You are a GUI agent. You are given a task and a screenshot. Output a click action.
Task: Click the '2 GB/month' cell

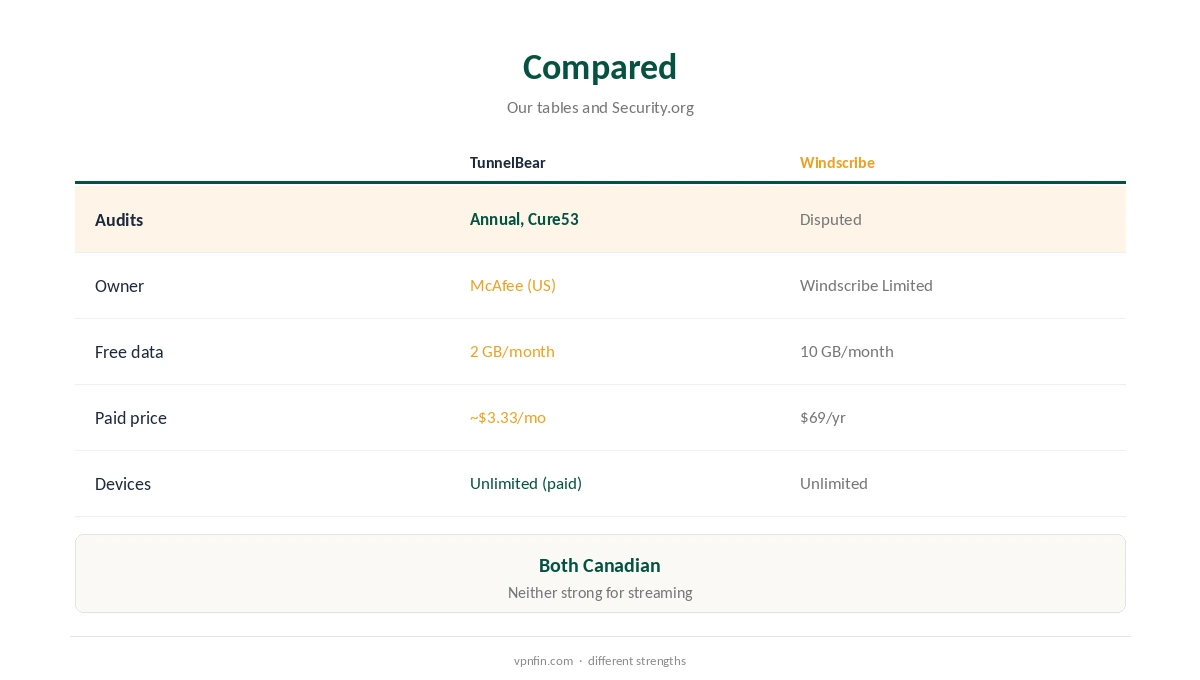click(x=512, y=351)
